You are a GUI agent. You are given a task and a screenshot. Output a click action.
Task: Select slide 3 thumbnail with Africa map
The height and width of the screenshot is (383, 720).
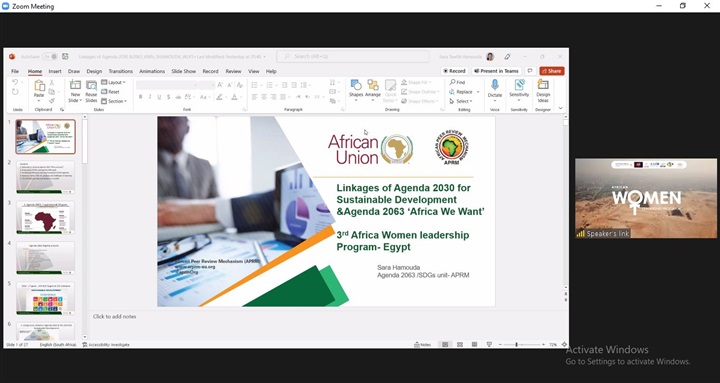[45, 218]
